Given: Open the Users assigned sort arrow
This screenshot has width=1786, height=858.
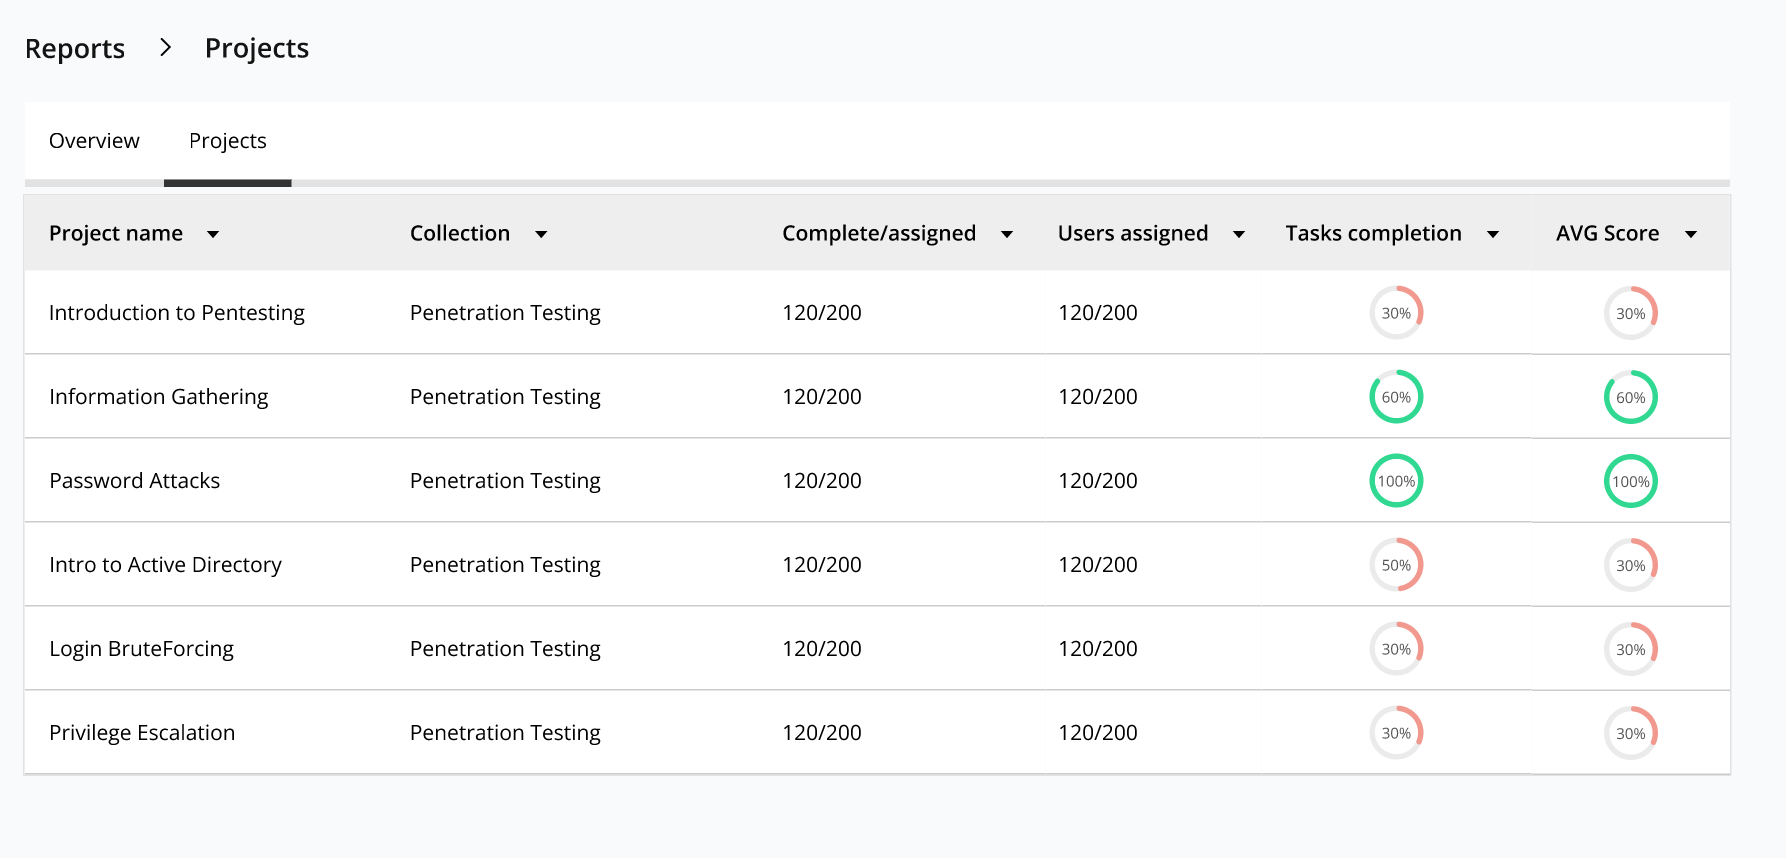Looking at the screenshot, I should tap(1239, 234).
